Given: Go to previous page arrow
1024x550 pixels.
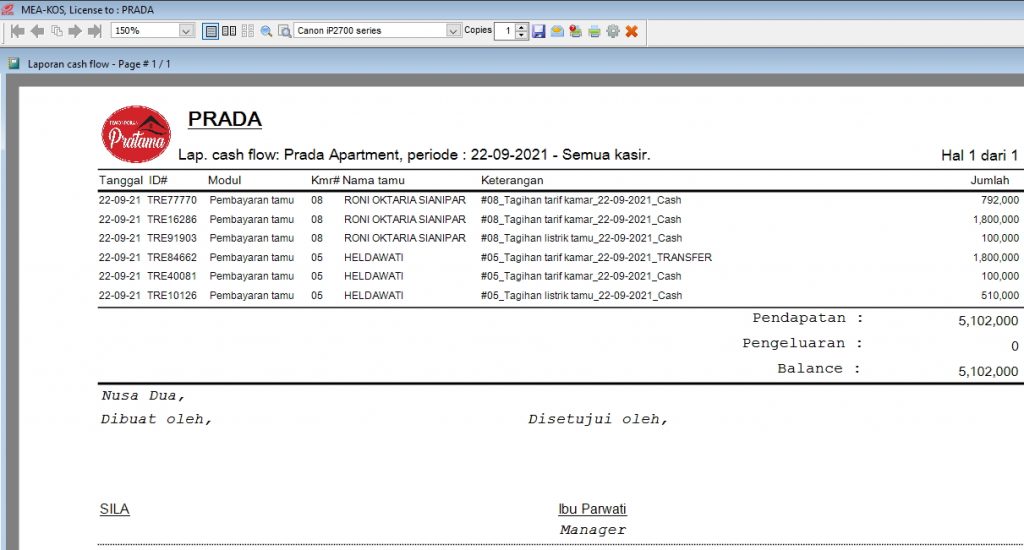Looking at the screenshot, I should 37,31.
